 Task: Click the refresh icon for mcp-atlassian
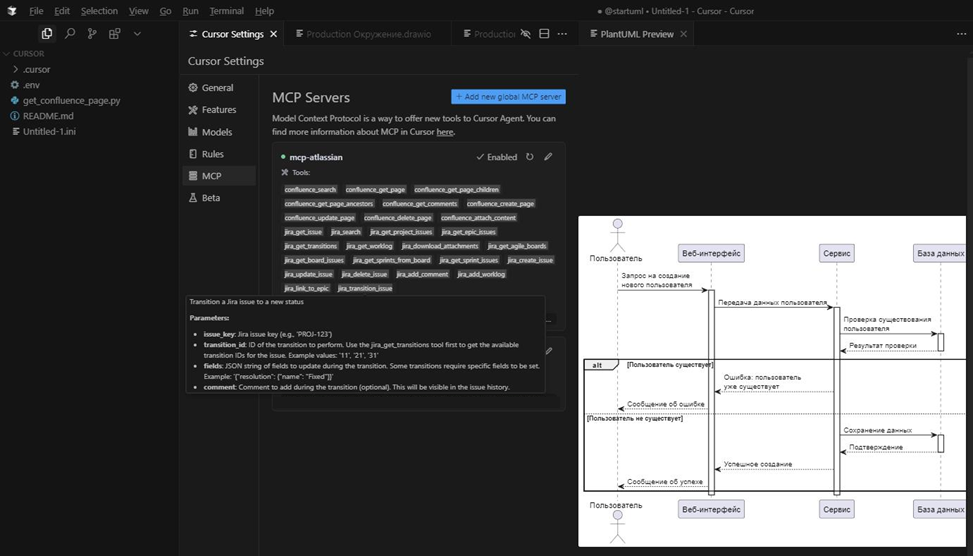(530, 157)
